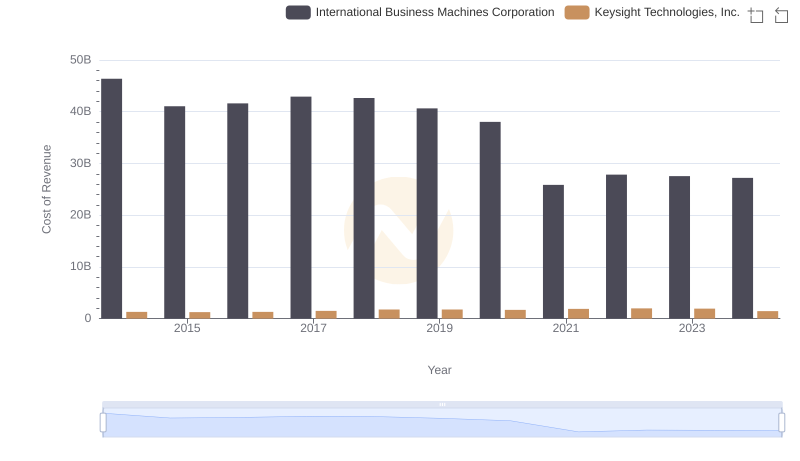Click the 10B y-axis label
This screenshot has width=800, height=461.
click(81, 267)
